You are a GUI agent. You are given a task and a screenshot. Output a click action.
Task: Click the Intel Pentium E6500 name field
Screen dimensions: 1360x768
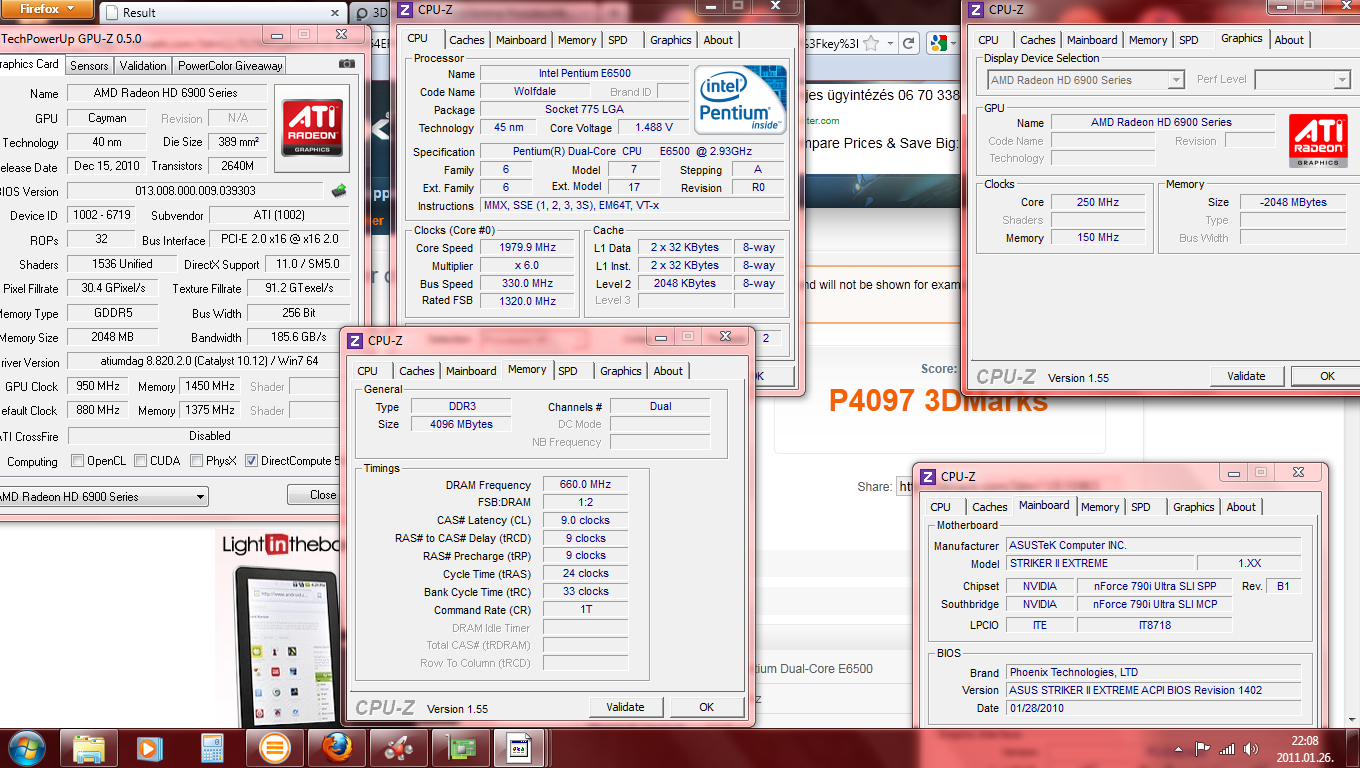click(584, 73)
